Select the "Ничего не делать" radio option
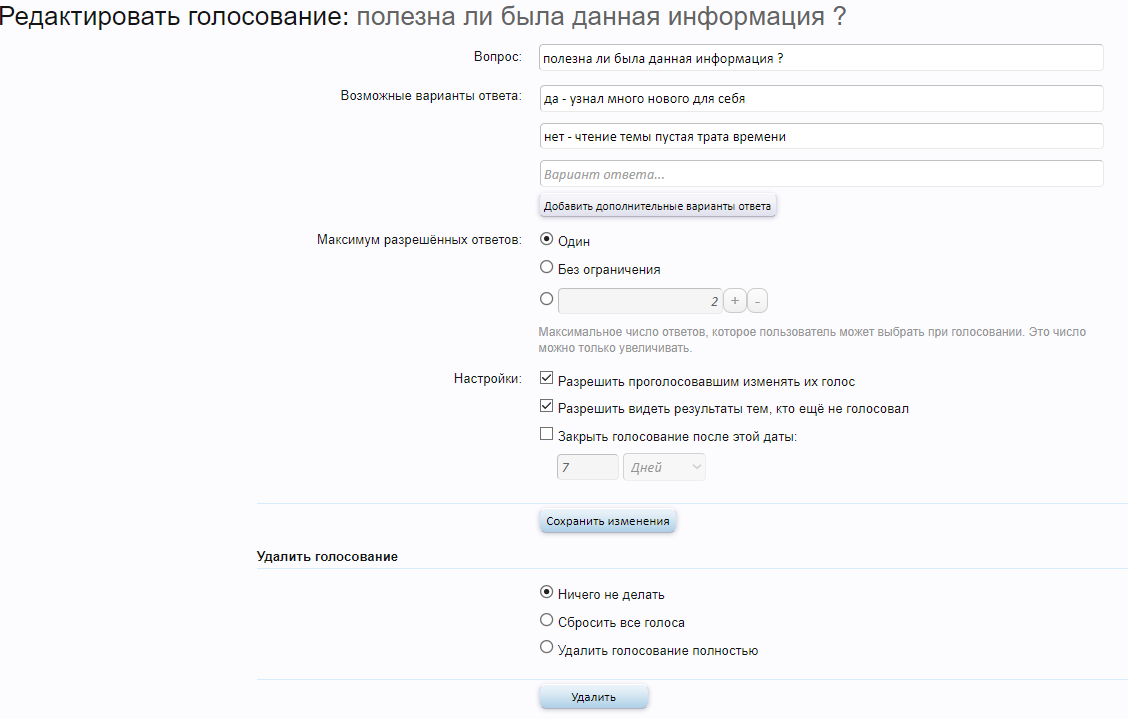 click(x=547, y=592)
